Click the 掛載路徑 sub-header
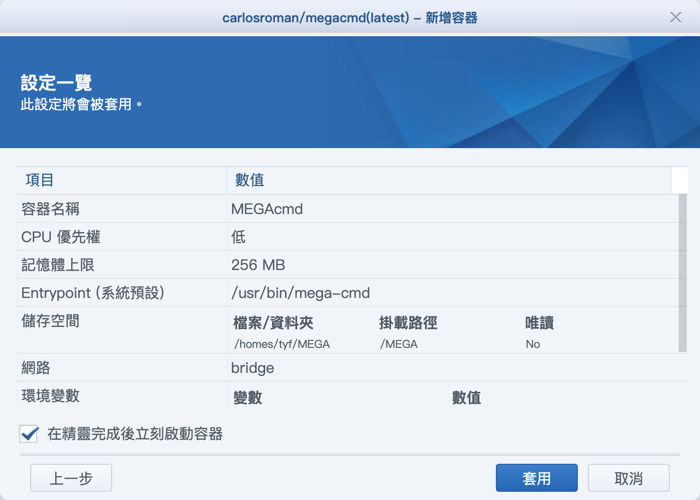The width and height of the screenshot is (700, 500). [x=408, y=323]
